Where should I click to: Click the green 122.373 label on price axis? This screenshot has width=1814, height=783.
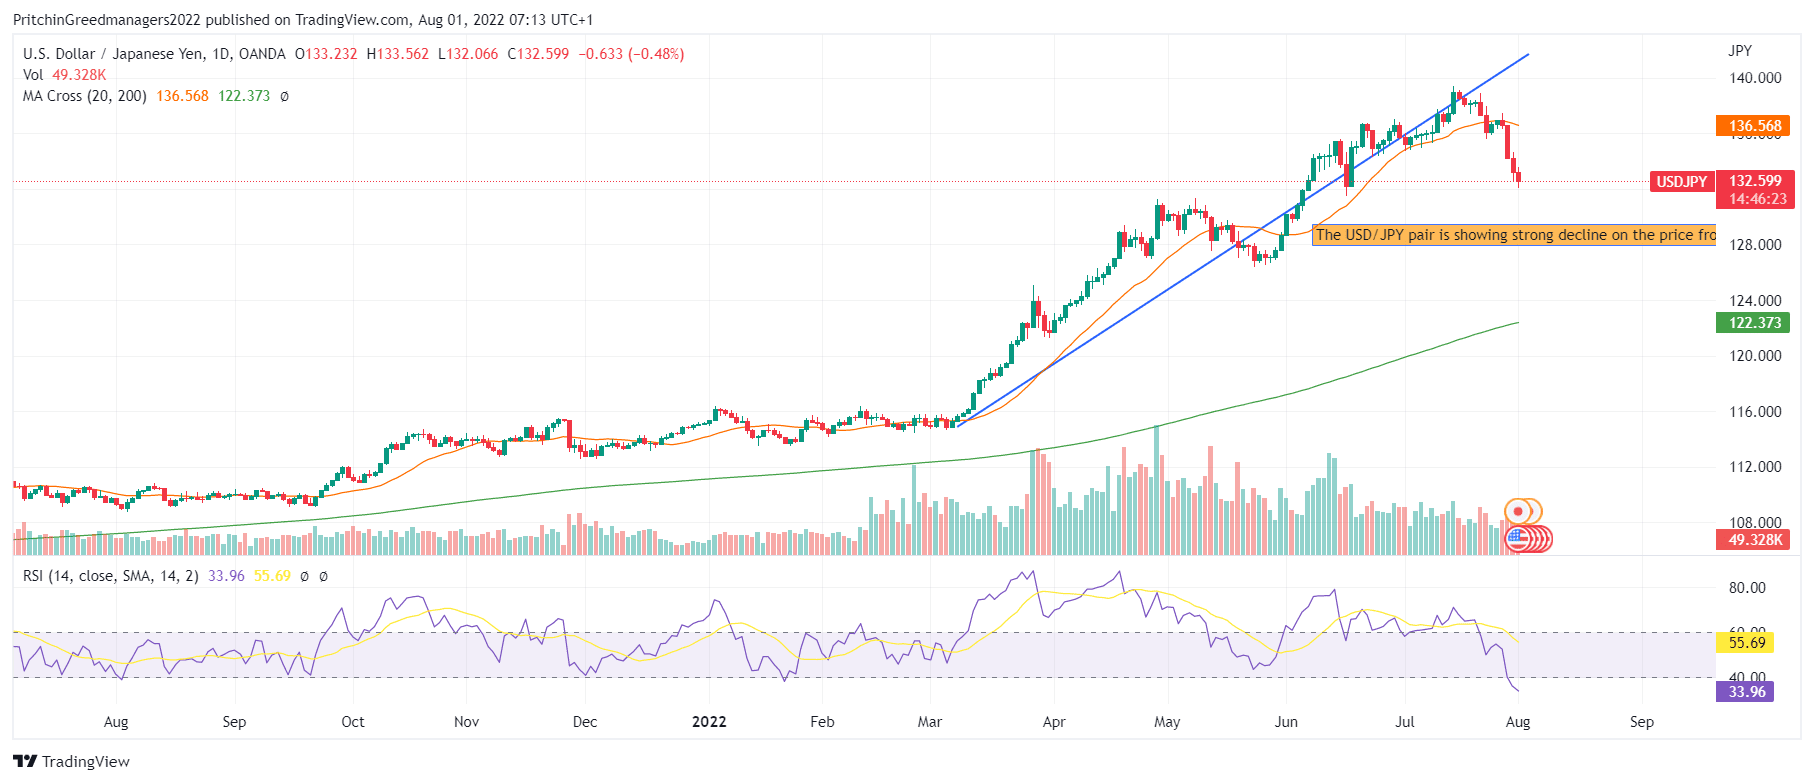click(1755, 323)
